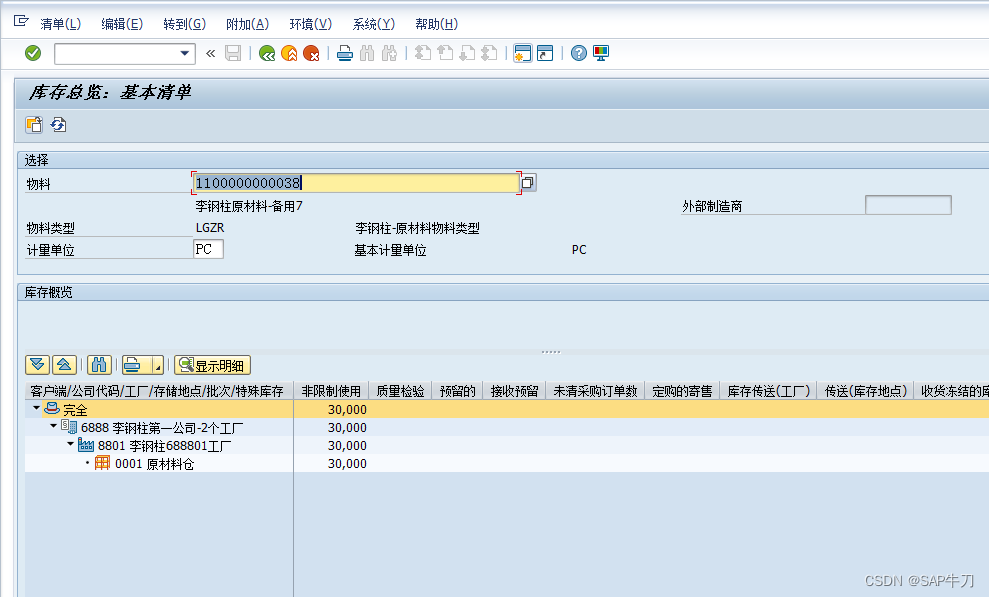Click the 接收预留 column header
The width and height of the screenshot is (989, 597).
coord(514,391)
